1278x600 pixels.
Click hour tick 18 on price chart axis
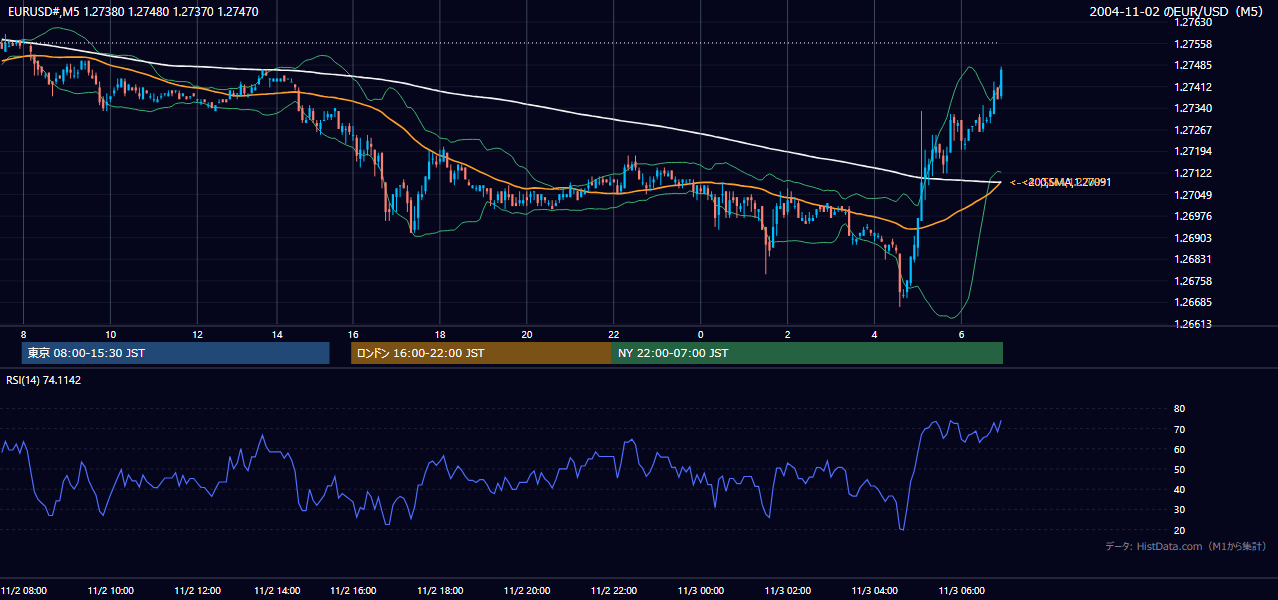[440, 334]
